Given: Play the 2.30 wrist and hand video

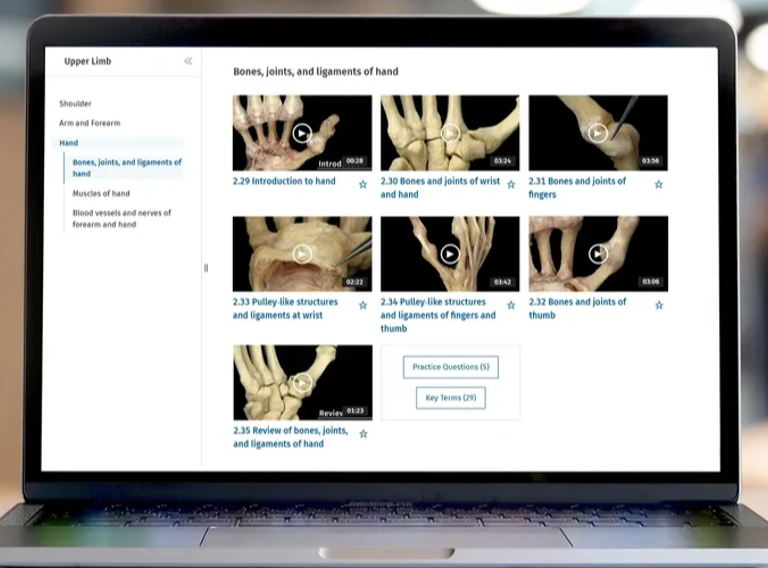Looking at the screenshot, I should (x=450, y=133).
